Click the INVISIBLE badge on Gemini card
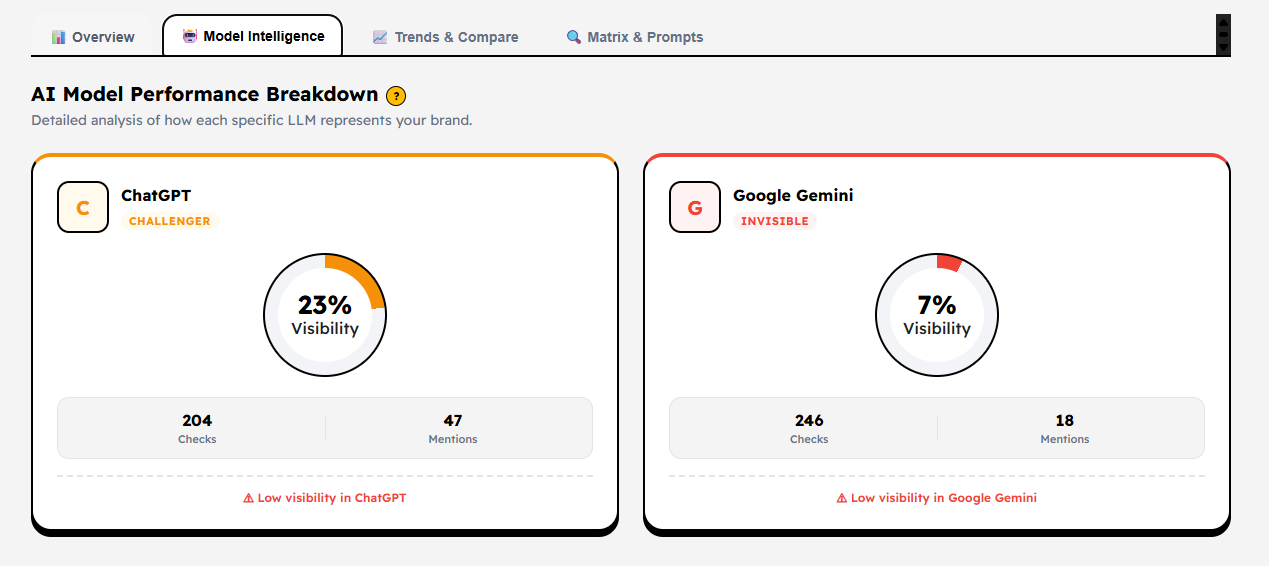 (x=775, y=221)
